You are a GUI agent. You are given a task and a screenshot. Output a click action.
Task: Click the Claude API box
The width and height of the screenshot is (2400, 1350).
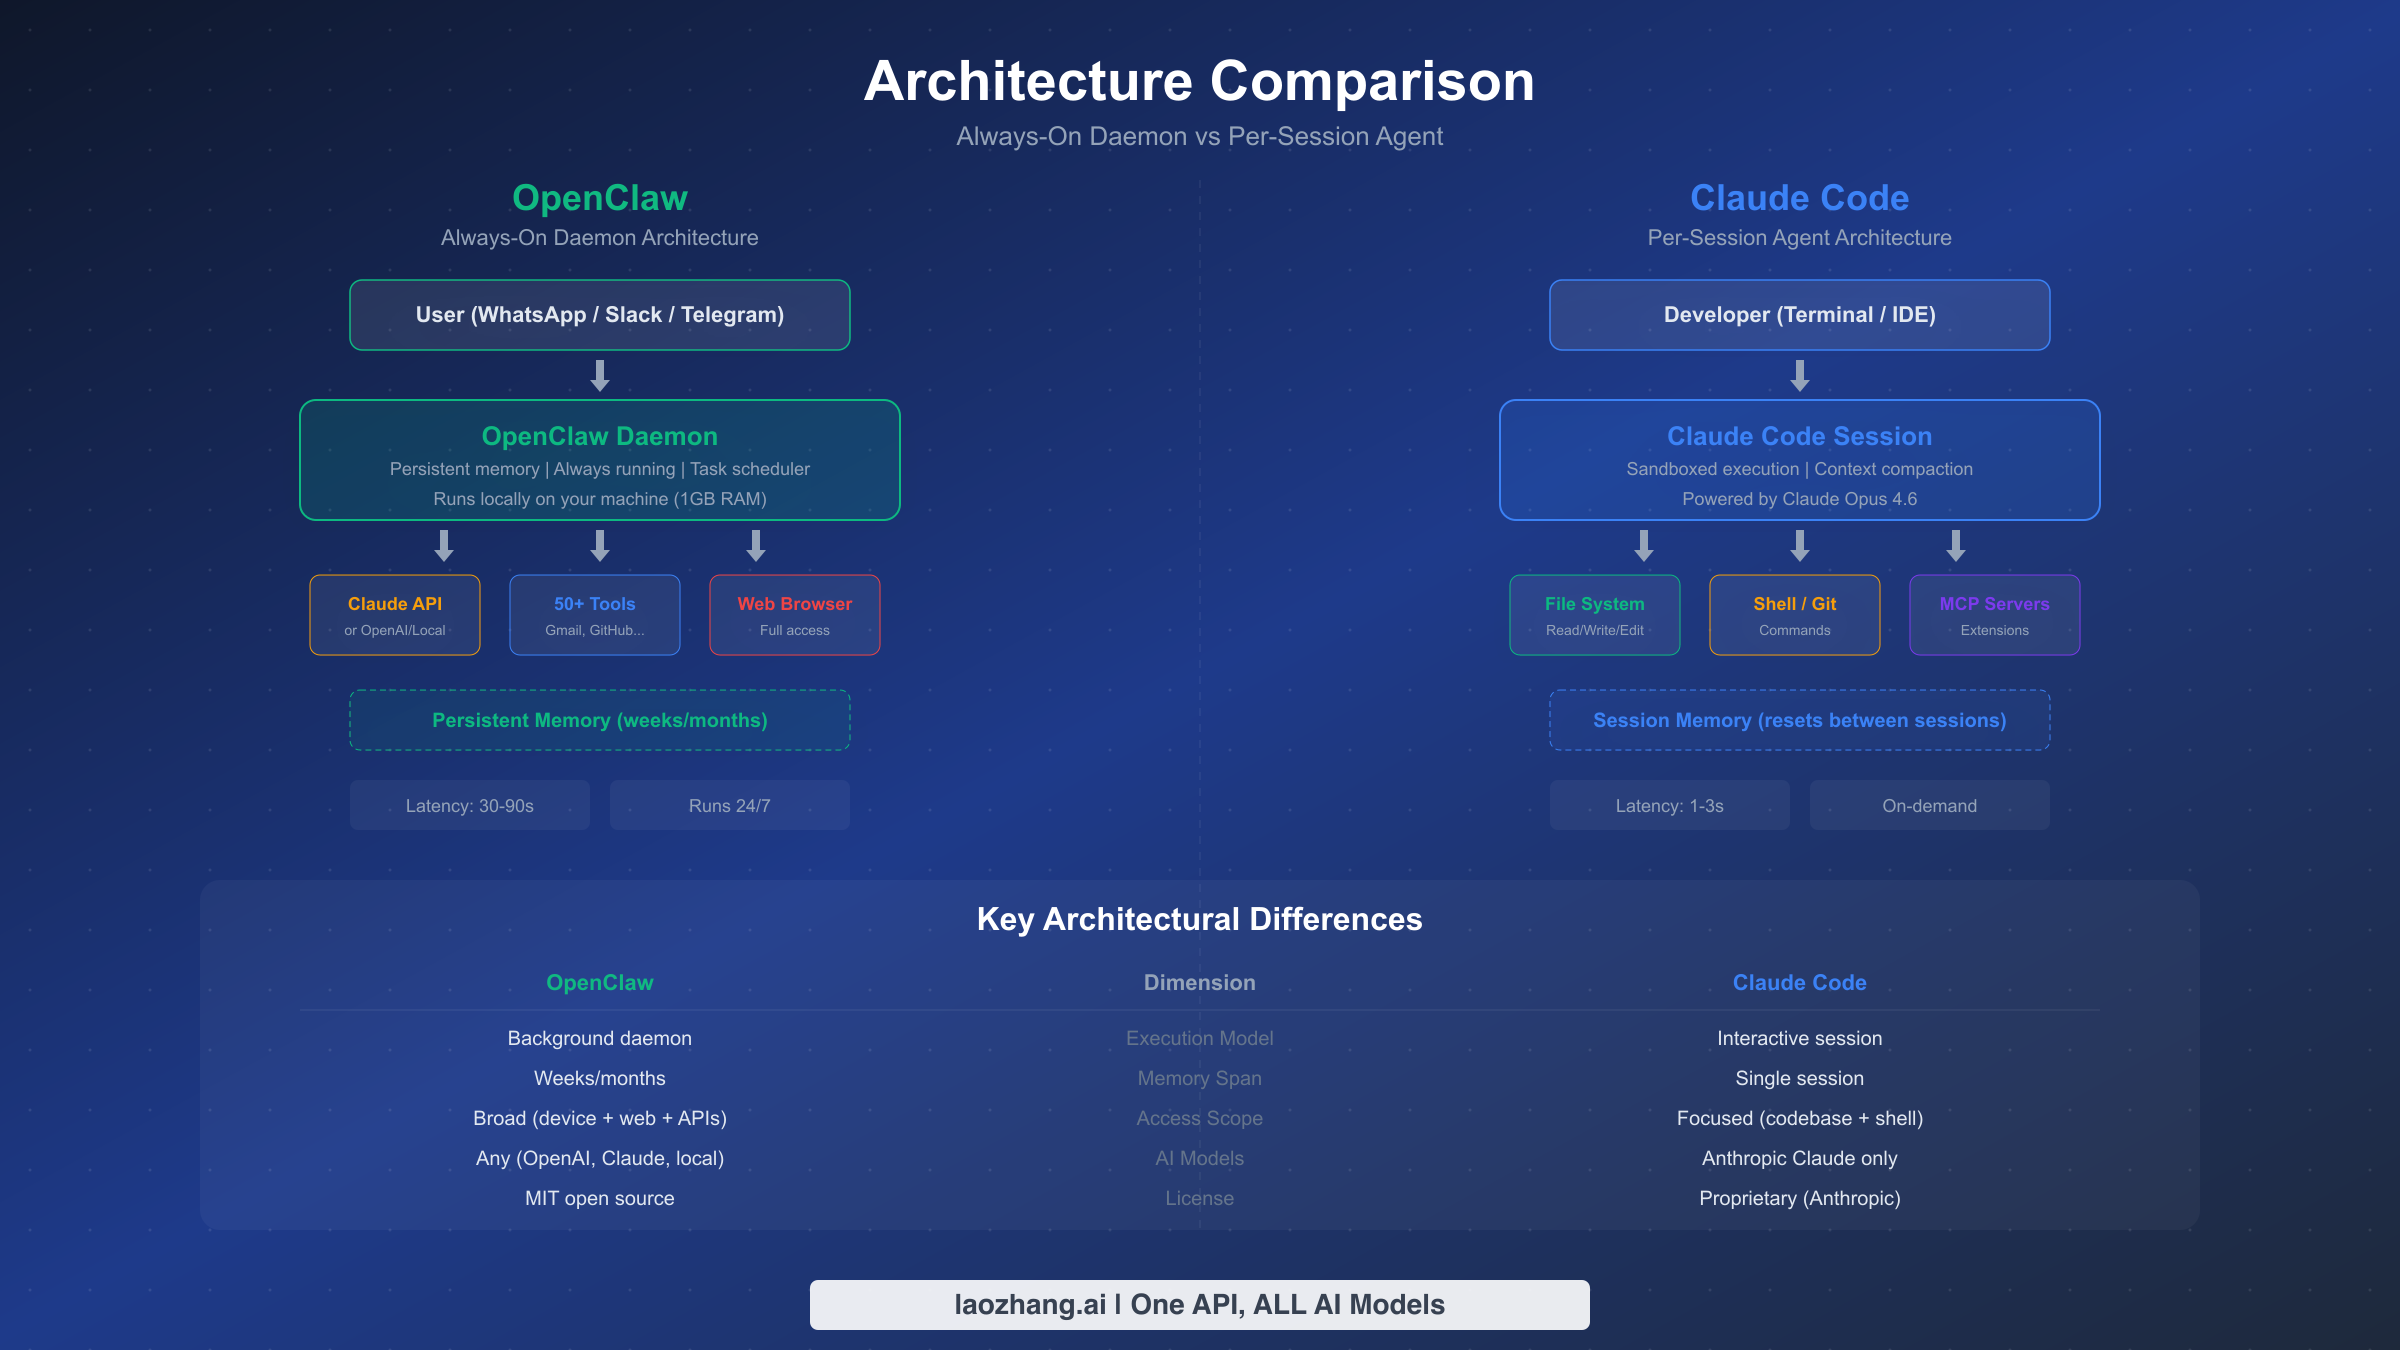(x=394, y=614)
